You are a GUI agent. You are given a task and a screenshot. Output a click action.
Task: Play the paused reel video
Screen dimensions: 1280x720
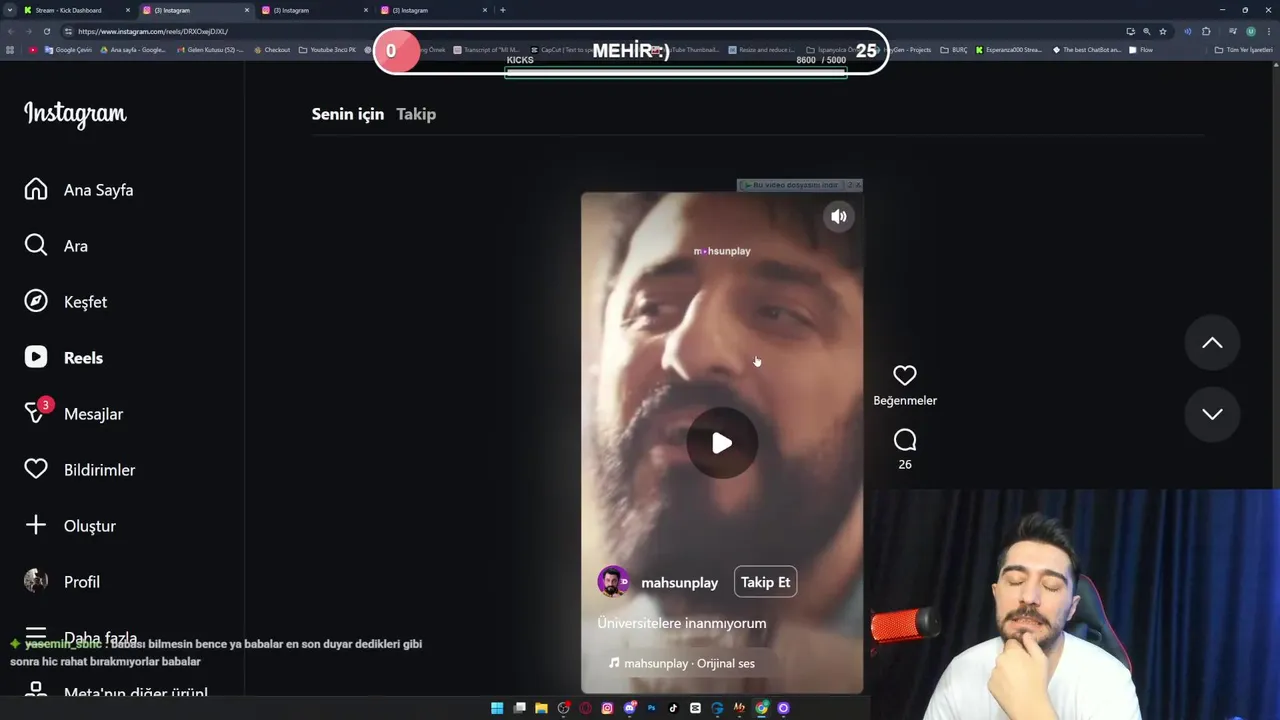(722, 443)
